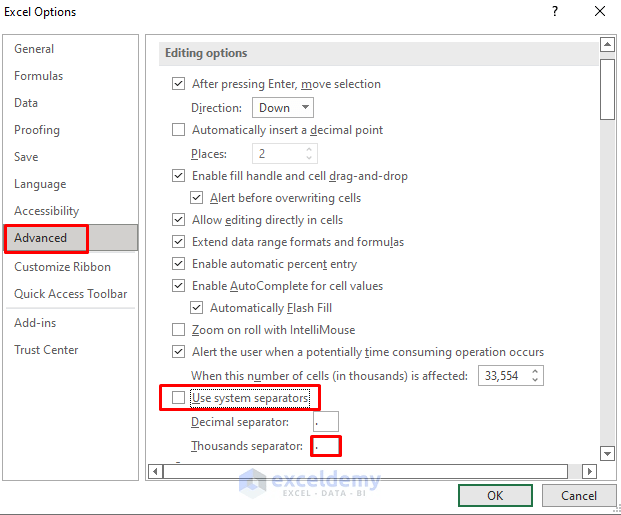Check the Use system separators box
The width and height of the screenshot is (621, 515).
[x=178, y=397]
